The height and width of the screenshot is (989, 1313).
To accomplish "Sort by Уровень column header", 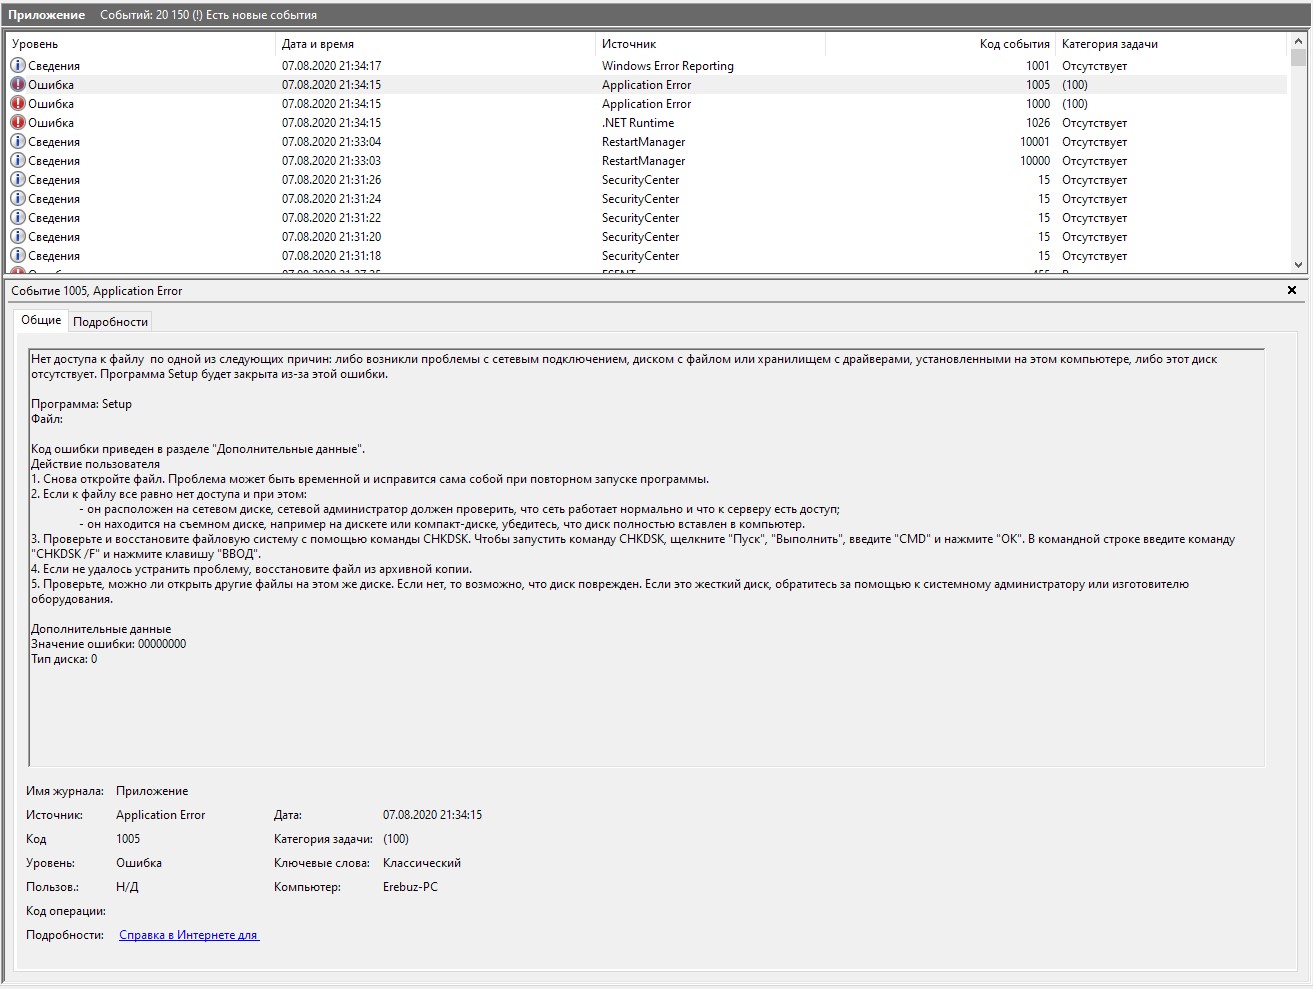I will (141, 44).
